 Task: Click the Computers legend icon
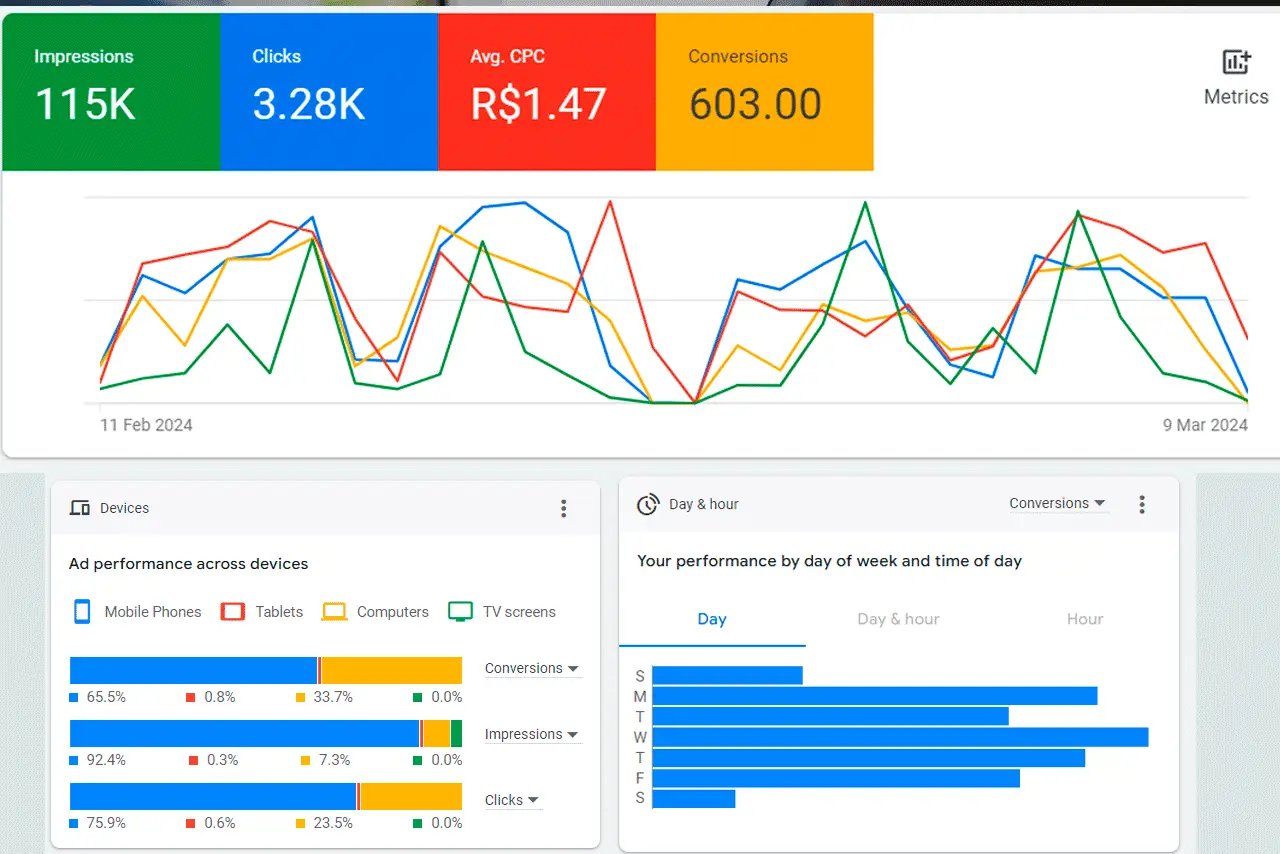pyautogui.click(x=334, y=611)
